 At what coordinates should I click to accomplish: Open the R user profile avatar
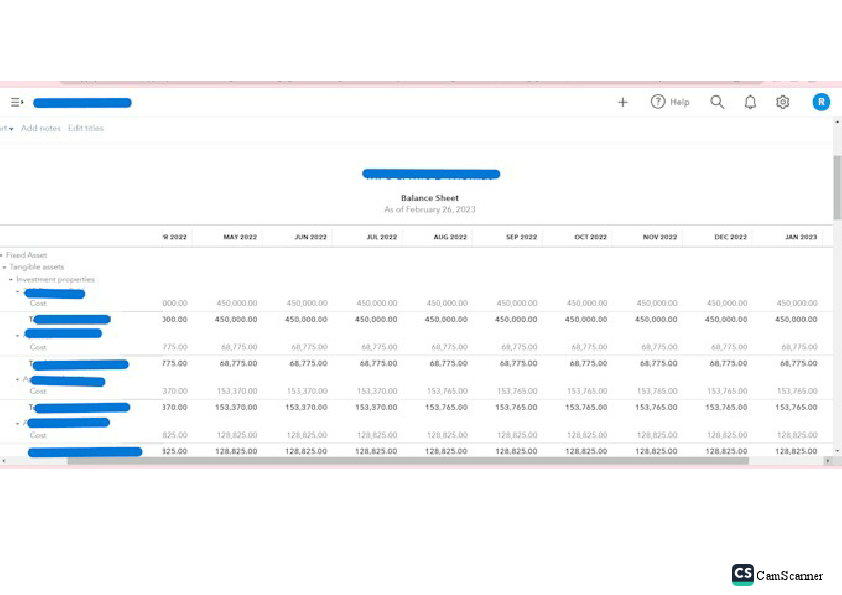[x=821, y=101]
